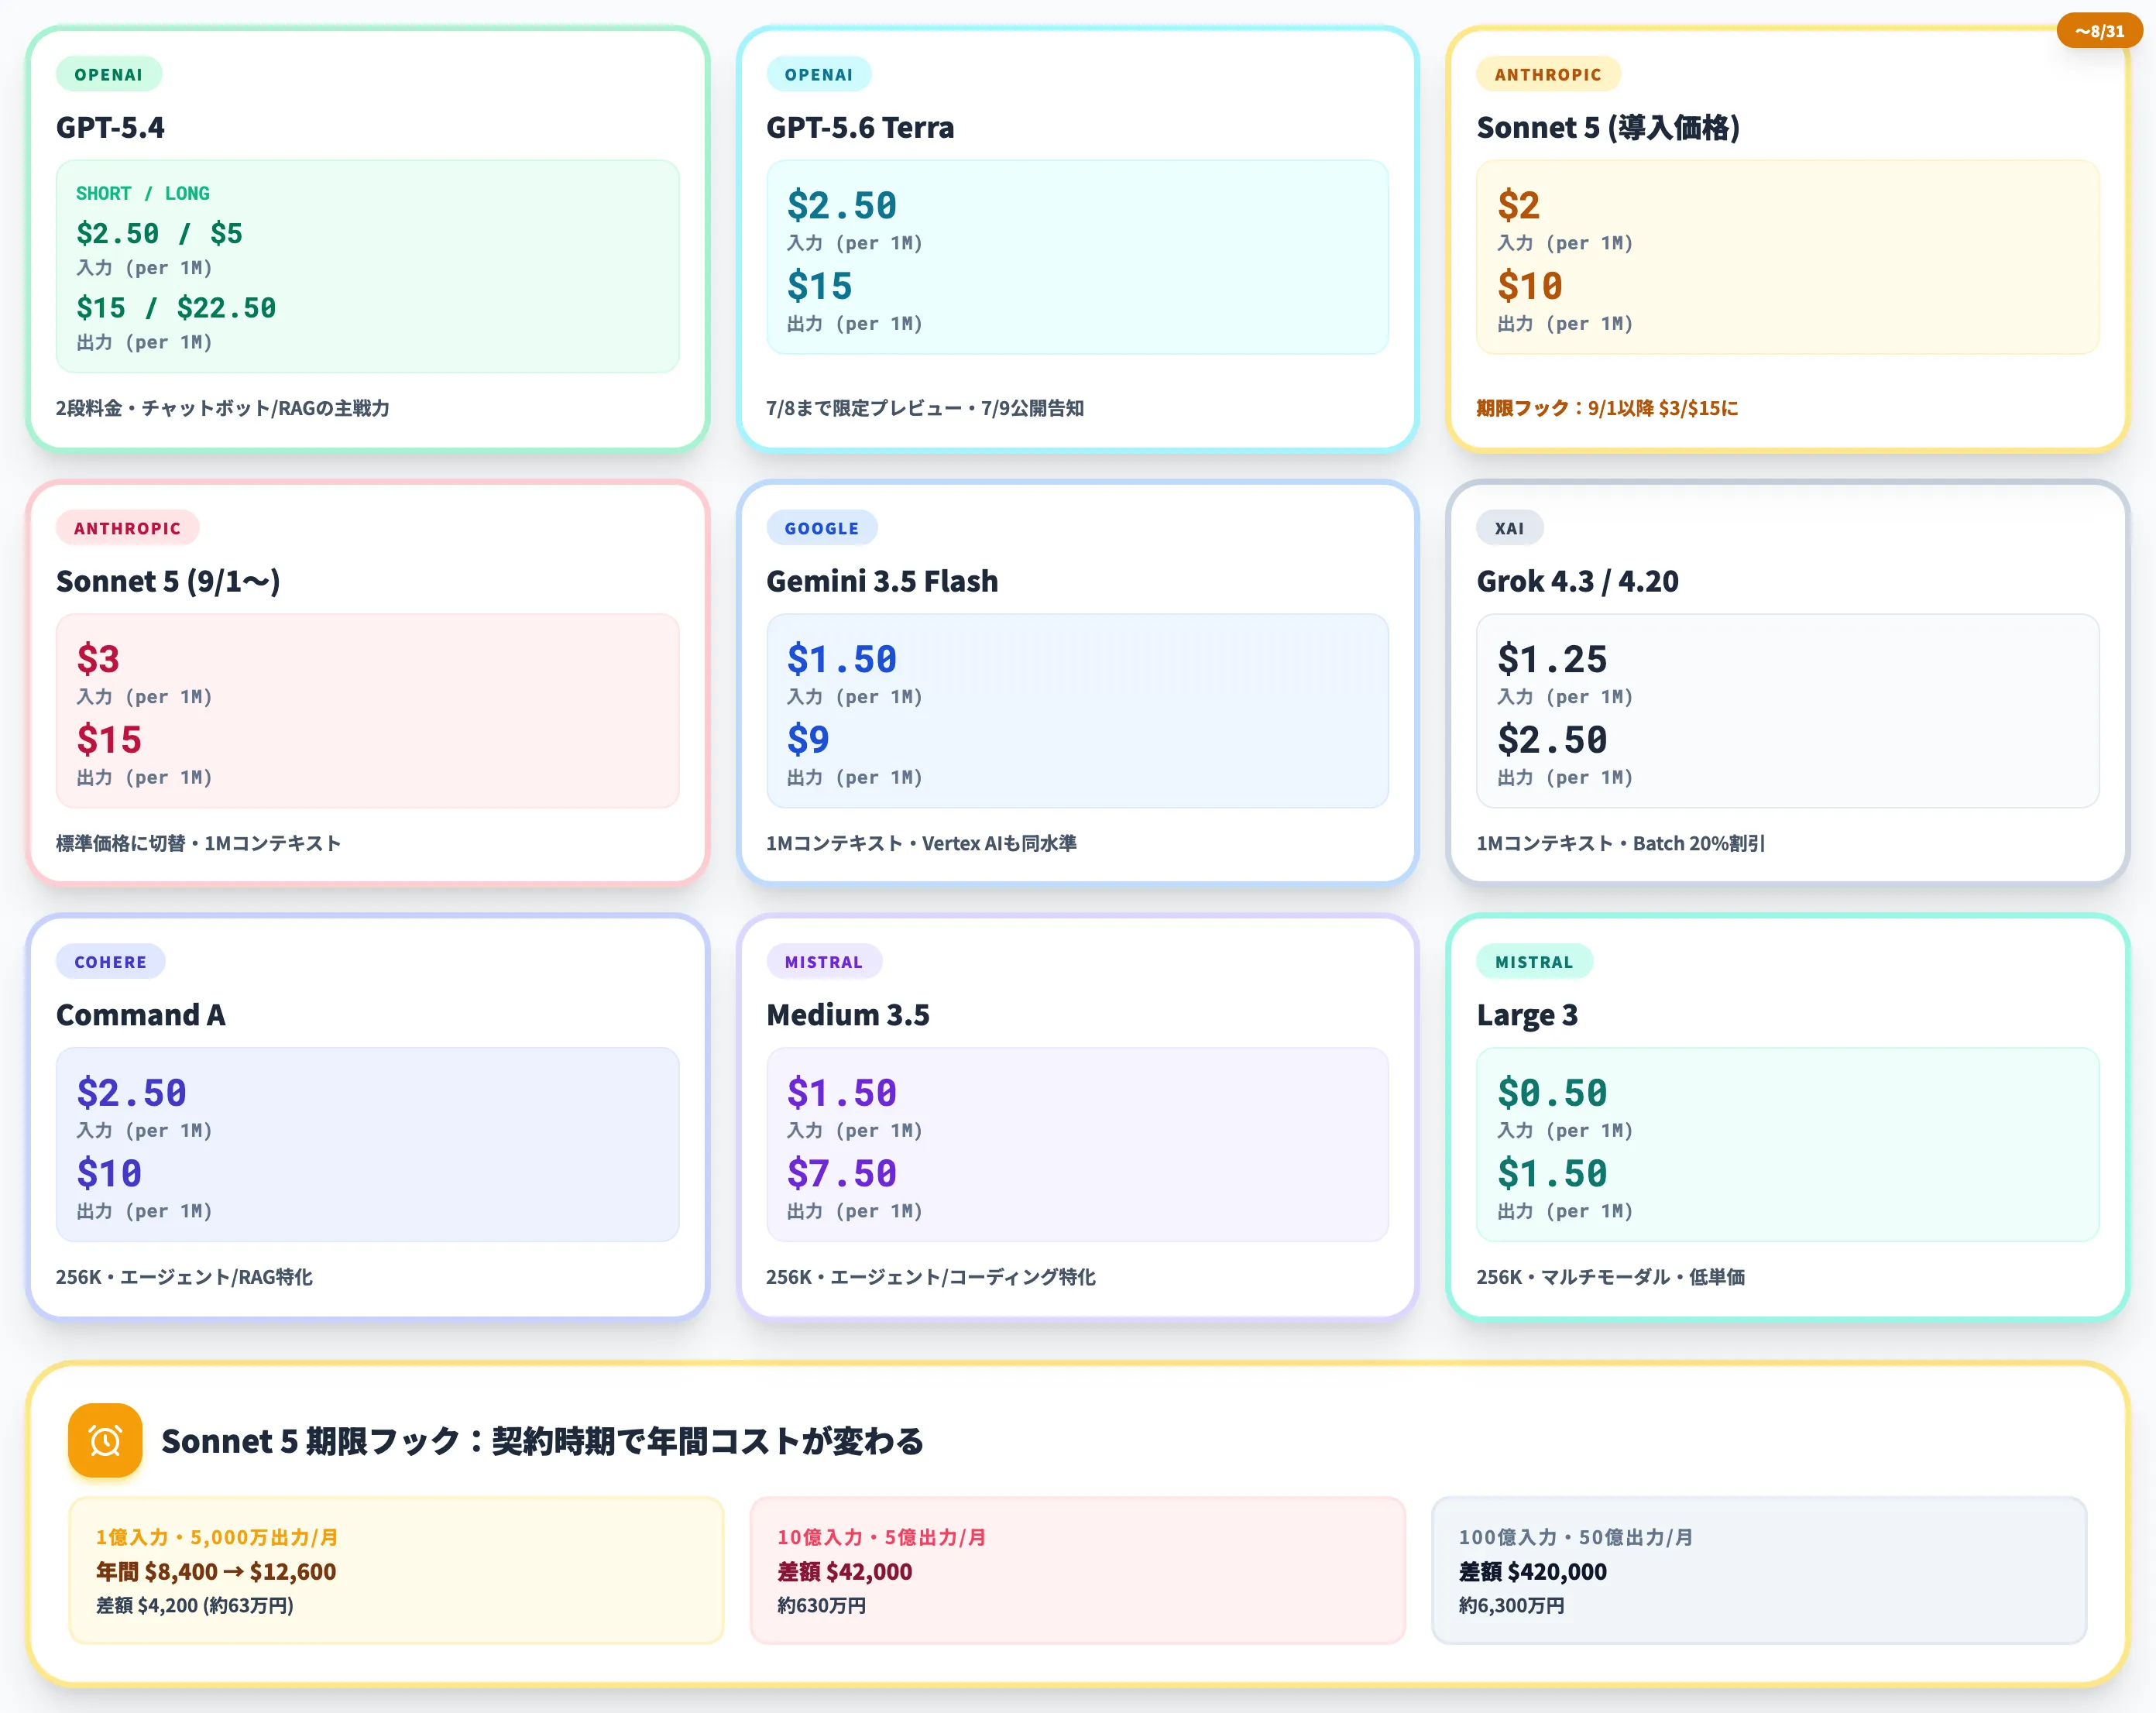Click the orange ANTHROPIC tag on the introductory price card
Image resolution: width=2156 pixels, height=1713 pixels.
[1548, 74]
